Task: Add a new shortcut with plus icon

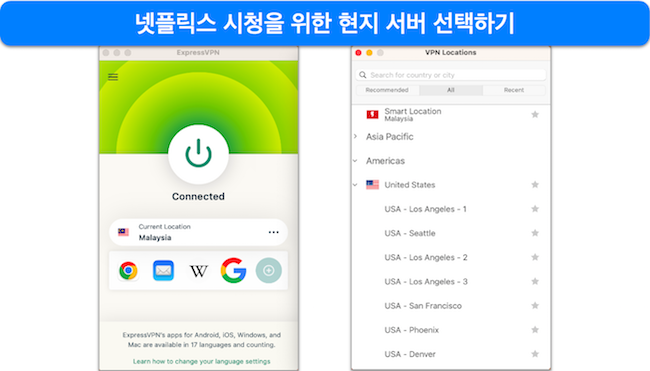Action: 269,270
